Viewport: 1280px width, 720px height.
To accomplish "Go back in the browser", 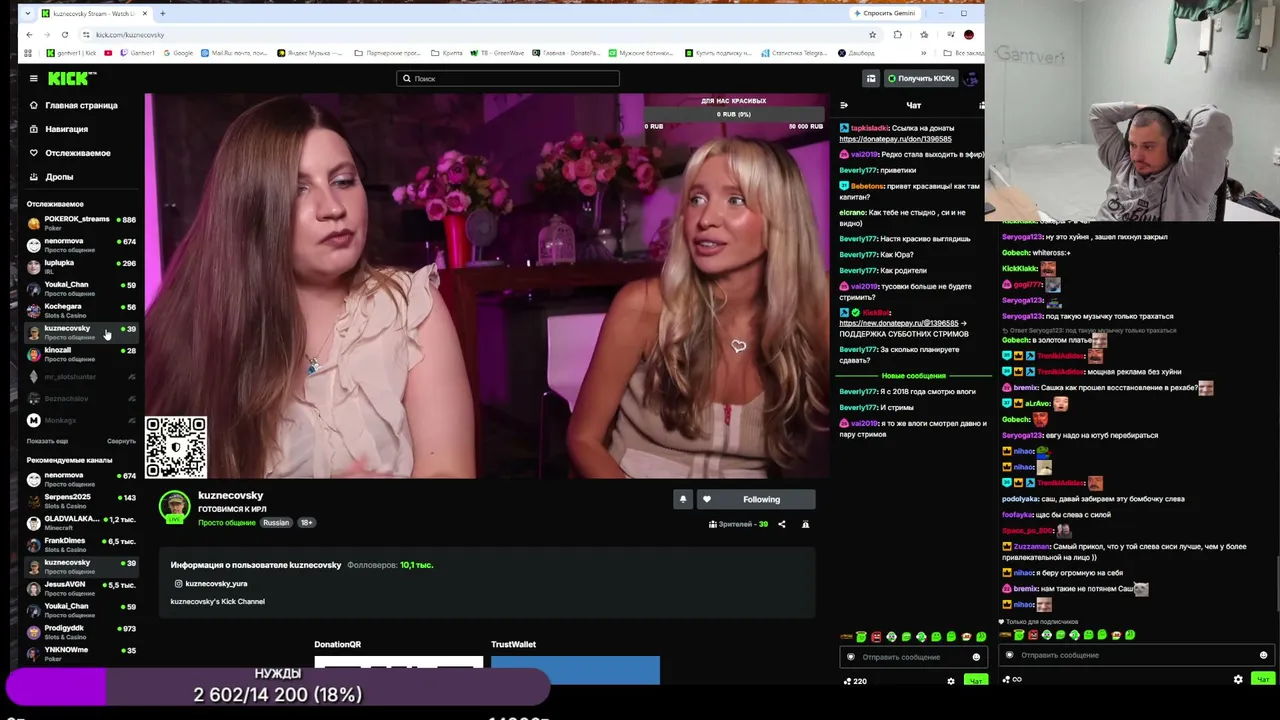I will (29, 34).
